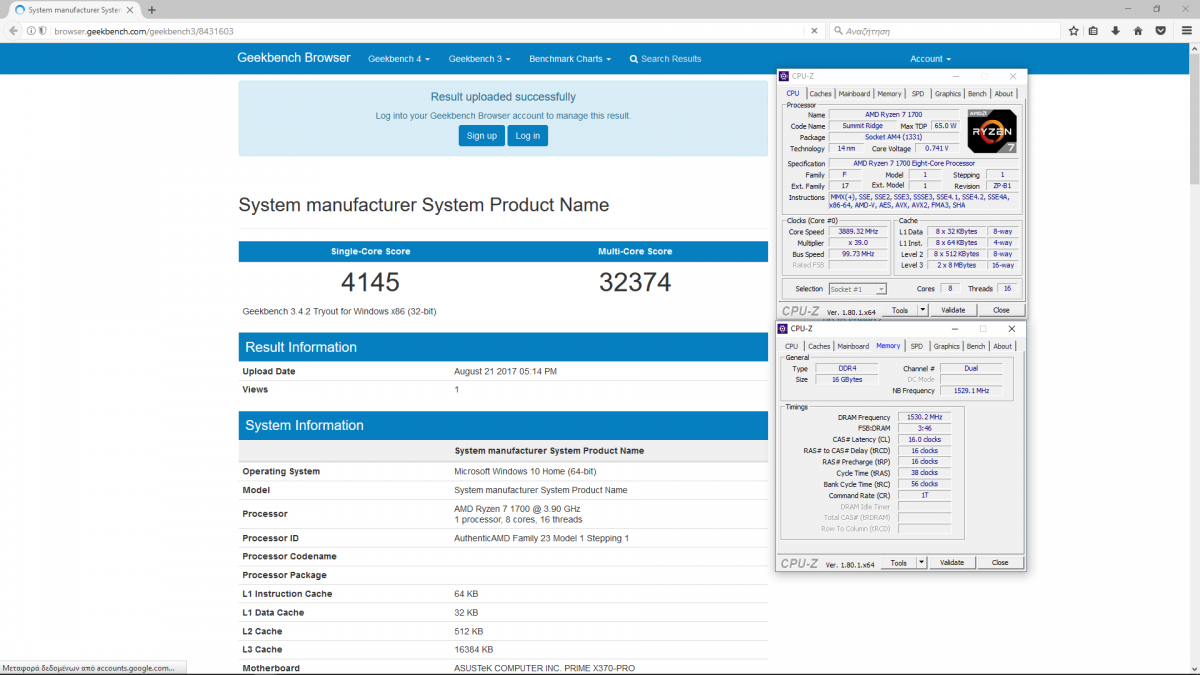Open the Pocket icon in toolbar

pyautogui.click(x=1160, y=31)
